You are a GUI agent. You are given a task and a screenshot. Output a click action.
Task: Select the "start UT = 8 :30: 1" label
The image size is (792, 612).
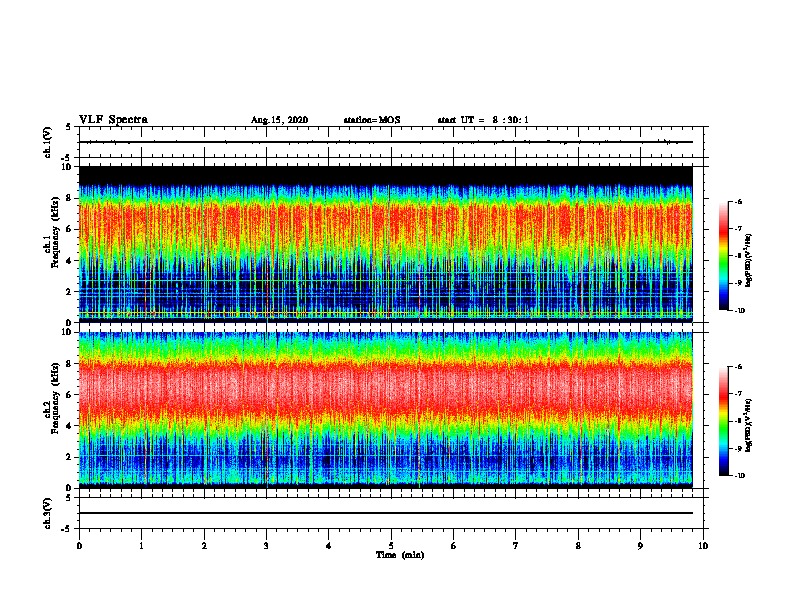click(483, 120)
